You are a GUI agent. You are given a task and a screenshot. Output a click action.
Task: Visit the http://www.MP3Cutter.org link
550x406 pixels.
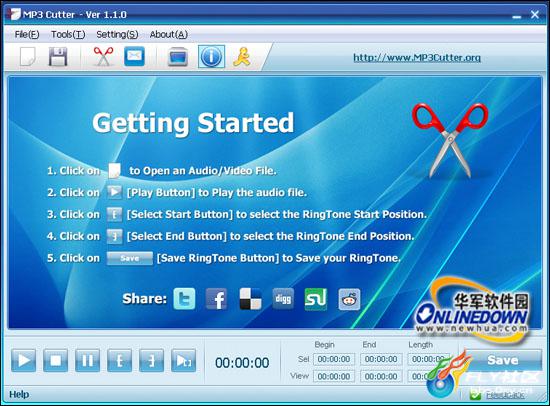point(417,57)
